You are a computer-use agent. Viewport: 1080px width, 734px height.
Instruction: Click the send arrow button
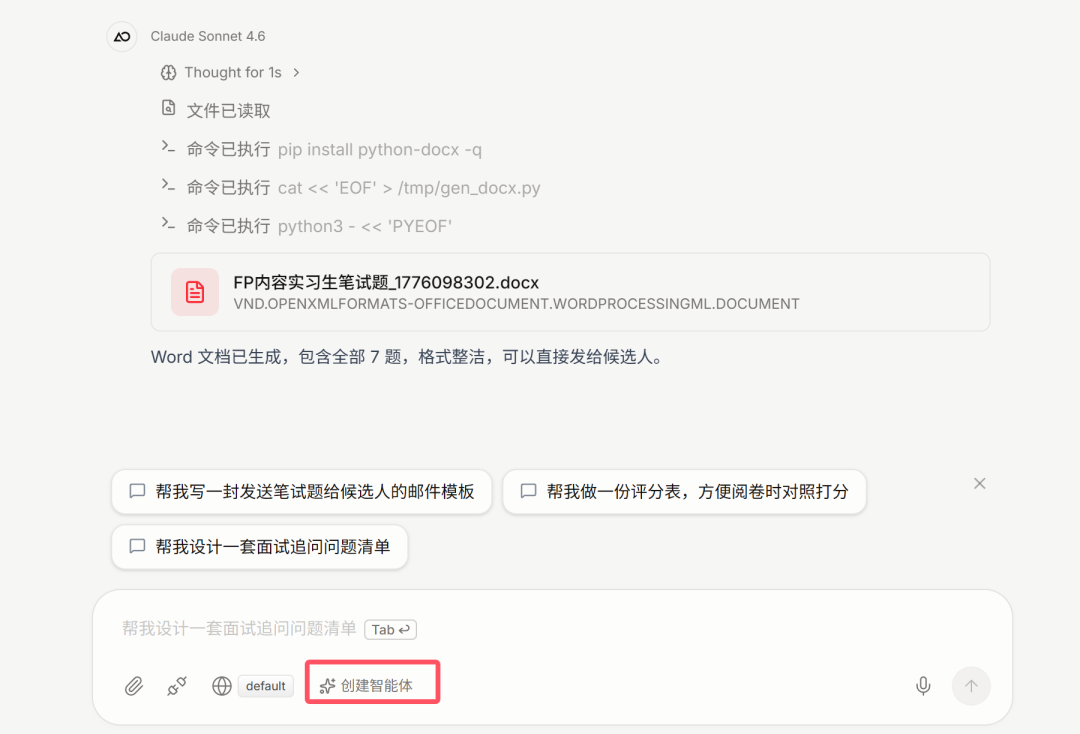tap(971, 686)
